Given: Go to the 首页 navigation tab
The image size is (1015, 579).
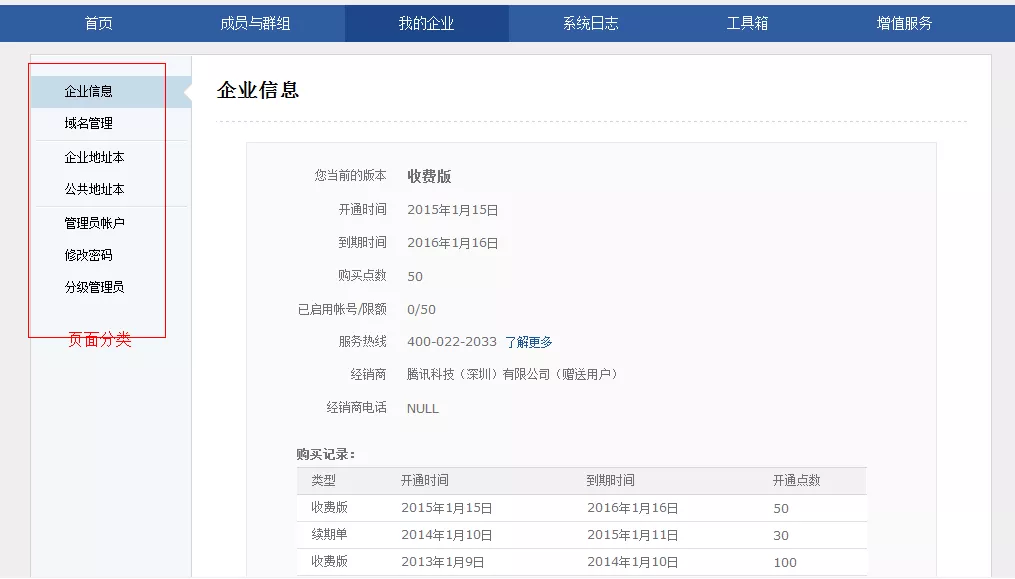Looking at the screenshot, I should tap(98, 23).
